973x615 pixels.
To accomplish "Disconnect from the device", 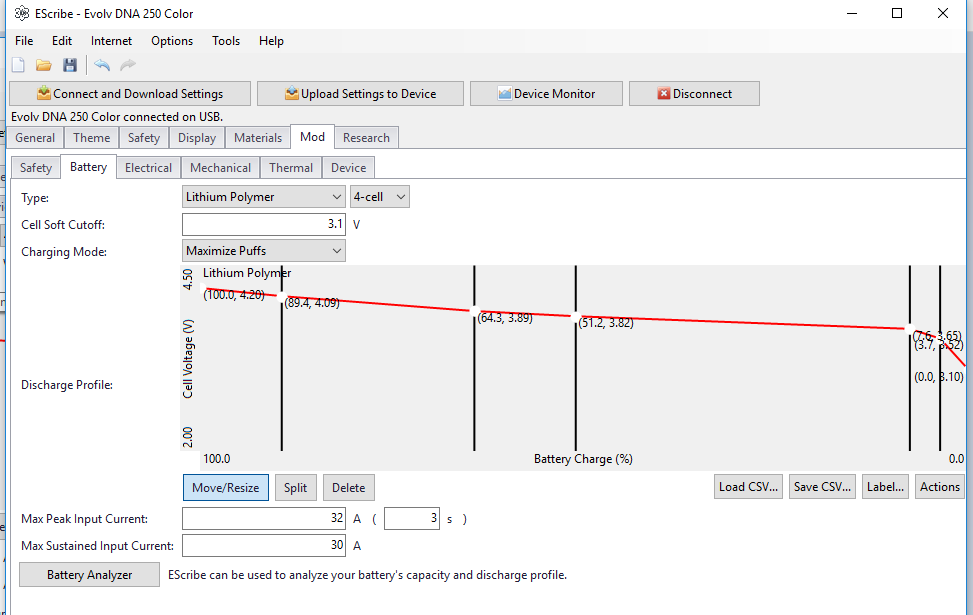I will [x=694, y=94].
